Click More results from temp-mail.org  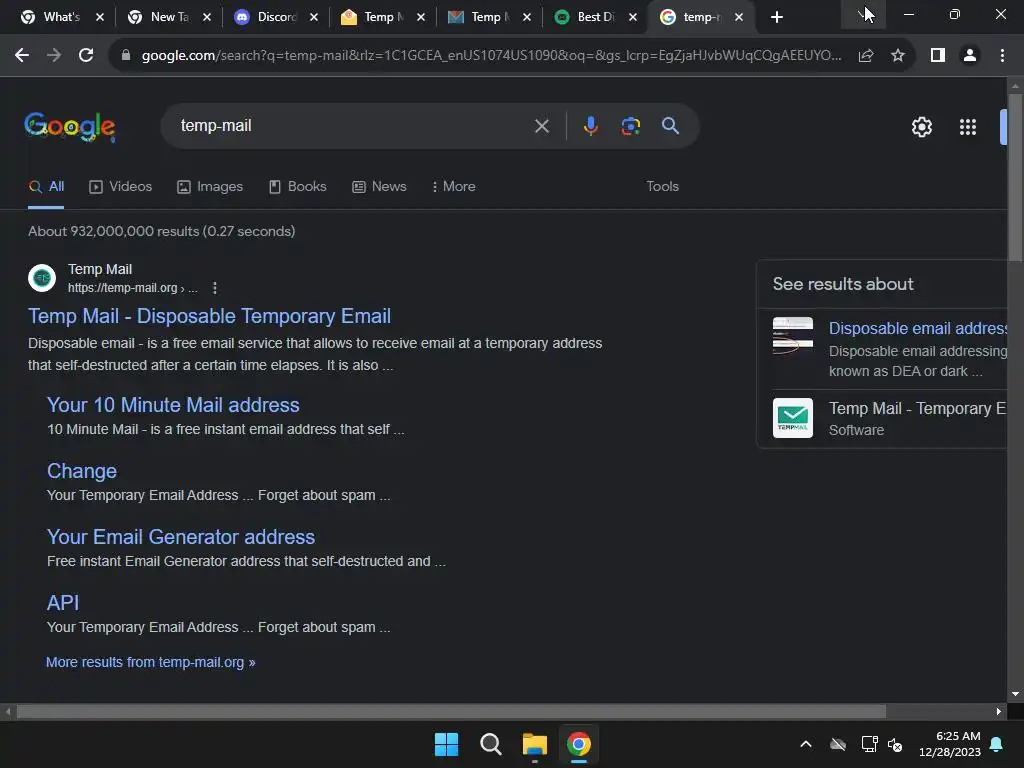pos(150,662)
